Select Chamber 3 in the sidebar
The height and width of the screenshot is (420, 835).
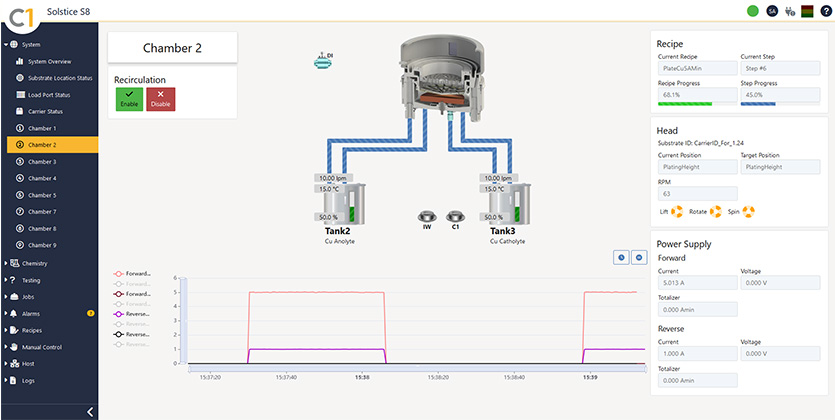pyautogui.click(x=52, y=162)
